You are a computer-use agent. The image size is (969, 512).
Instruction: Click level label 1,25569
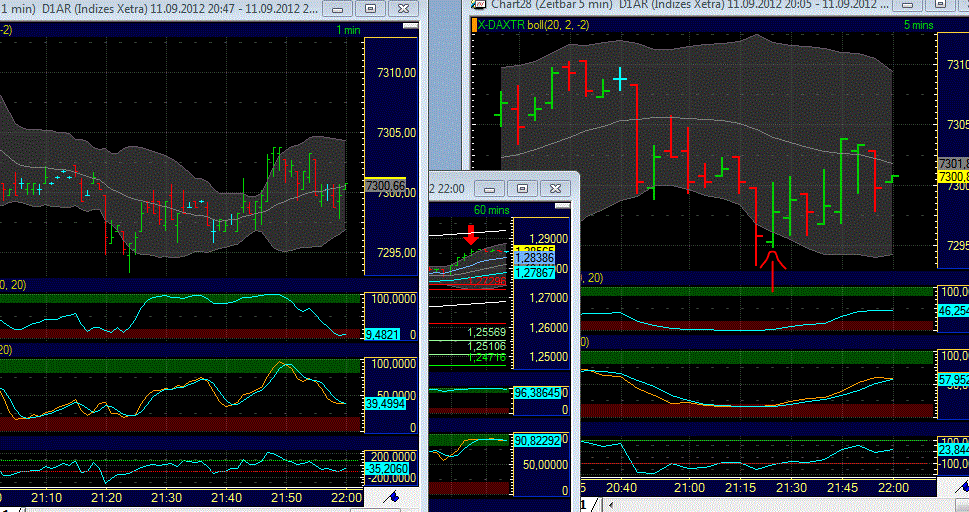tap(486, 333)
